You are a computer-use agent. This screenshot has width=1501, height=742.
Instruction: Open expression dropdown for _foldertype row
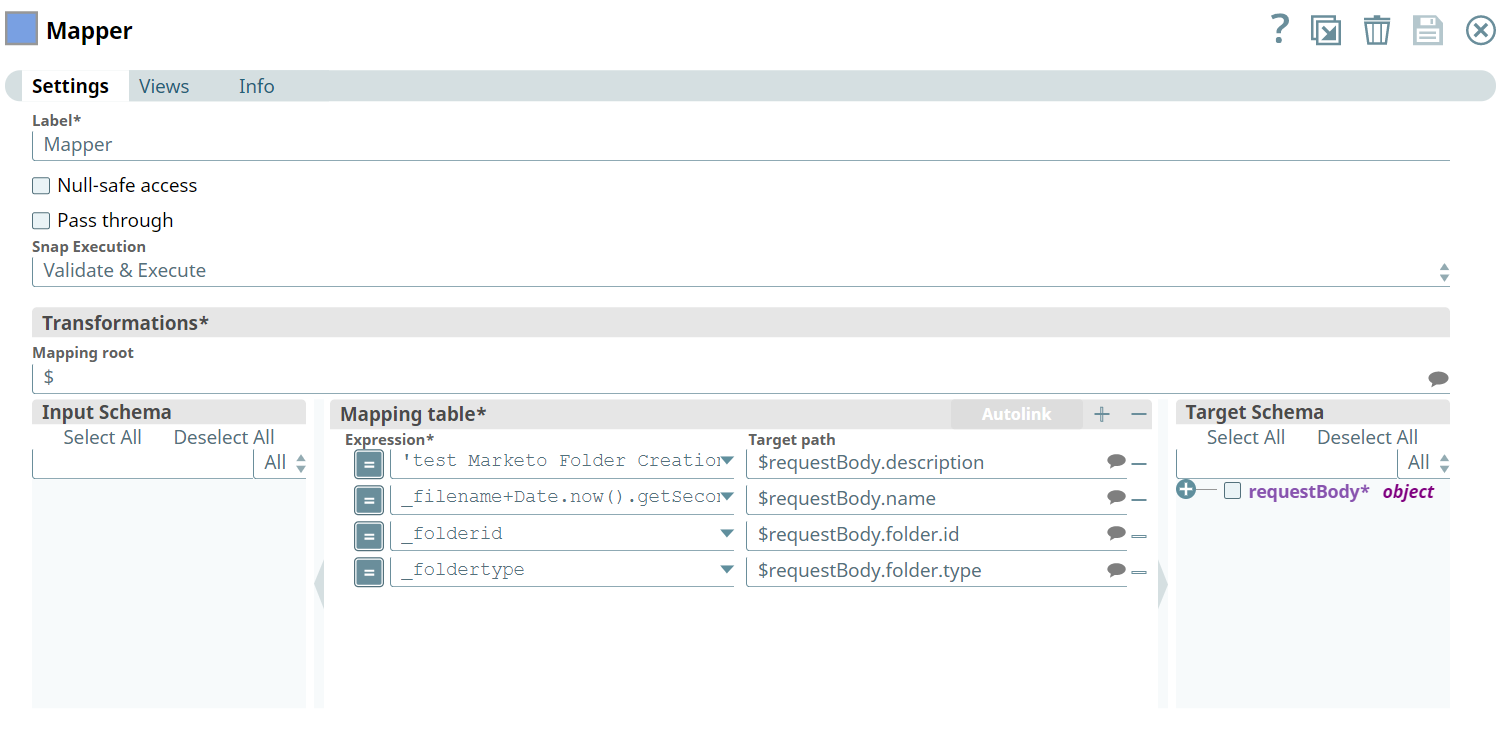727,569
